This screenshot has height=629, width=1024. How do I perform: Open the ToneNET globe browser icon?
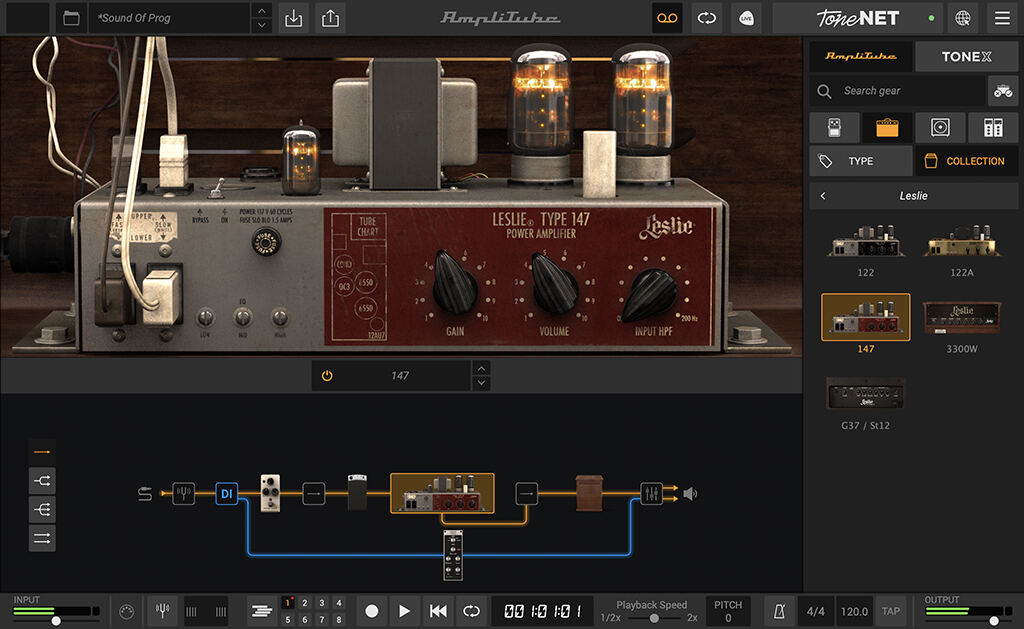(961, 18)
